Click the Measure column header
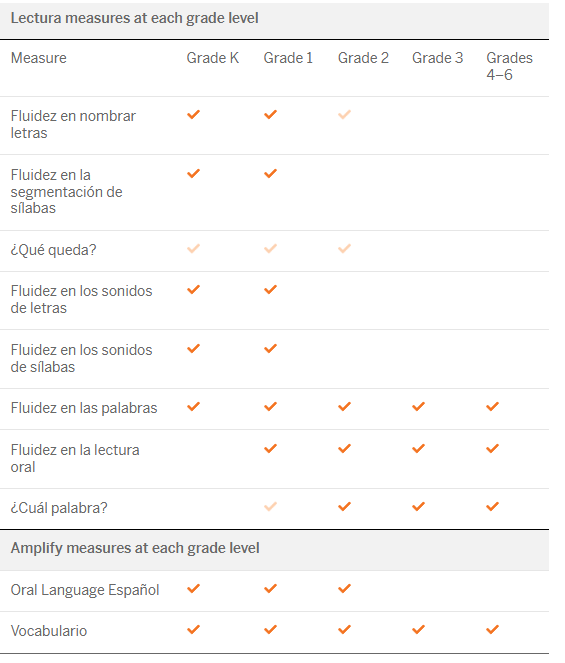The width and height of the screenshot is (565, 663). (38, 58)
